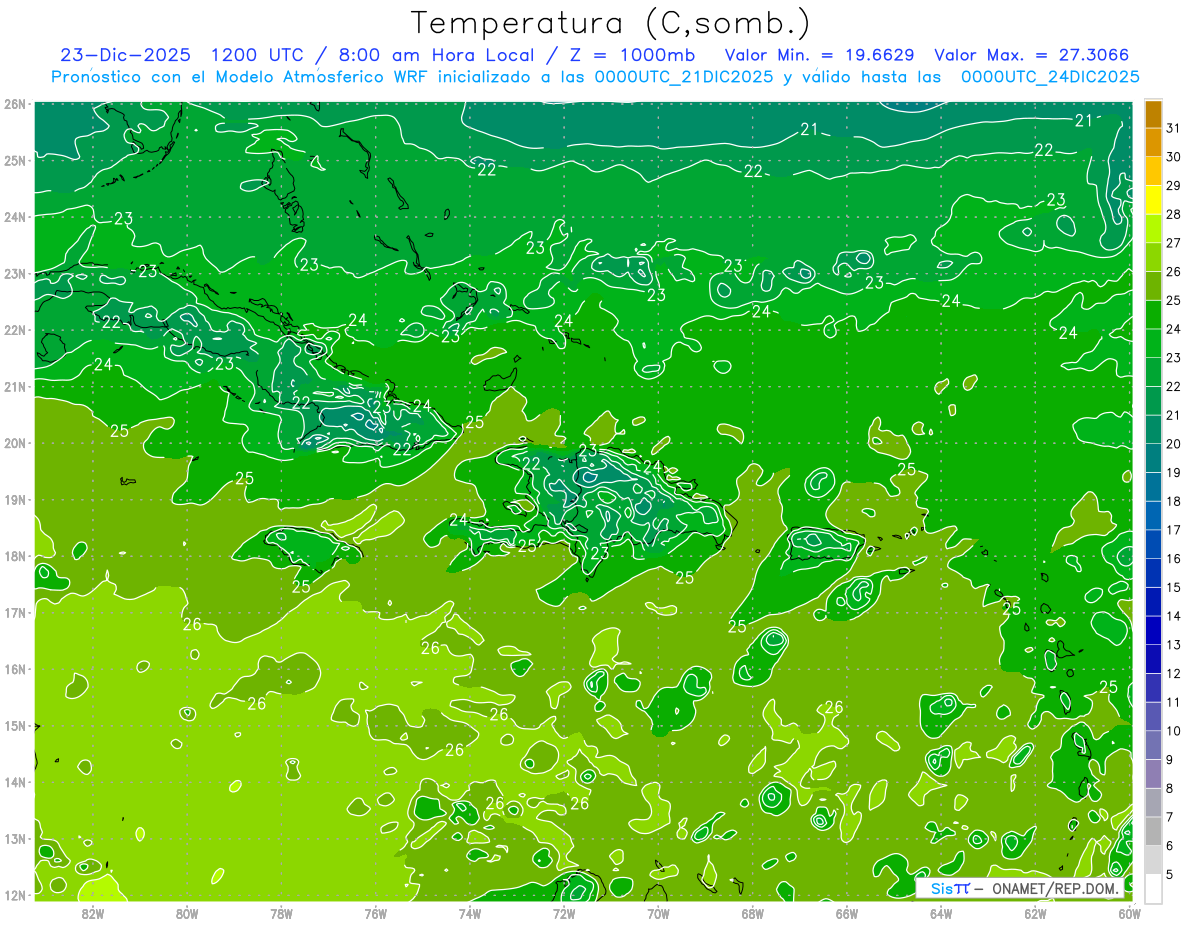Click the "64W" longitude axis label
The width and height of the screenshot is (1200, 927).
(x=941, y=913)
